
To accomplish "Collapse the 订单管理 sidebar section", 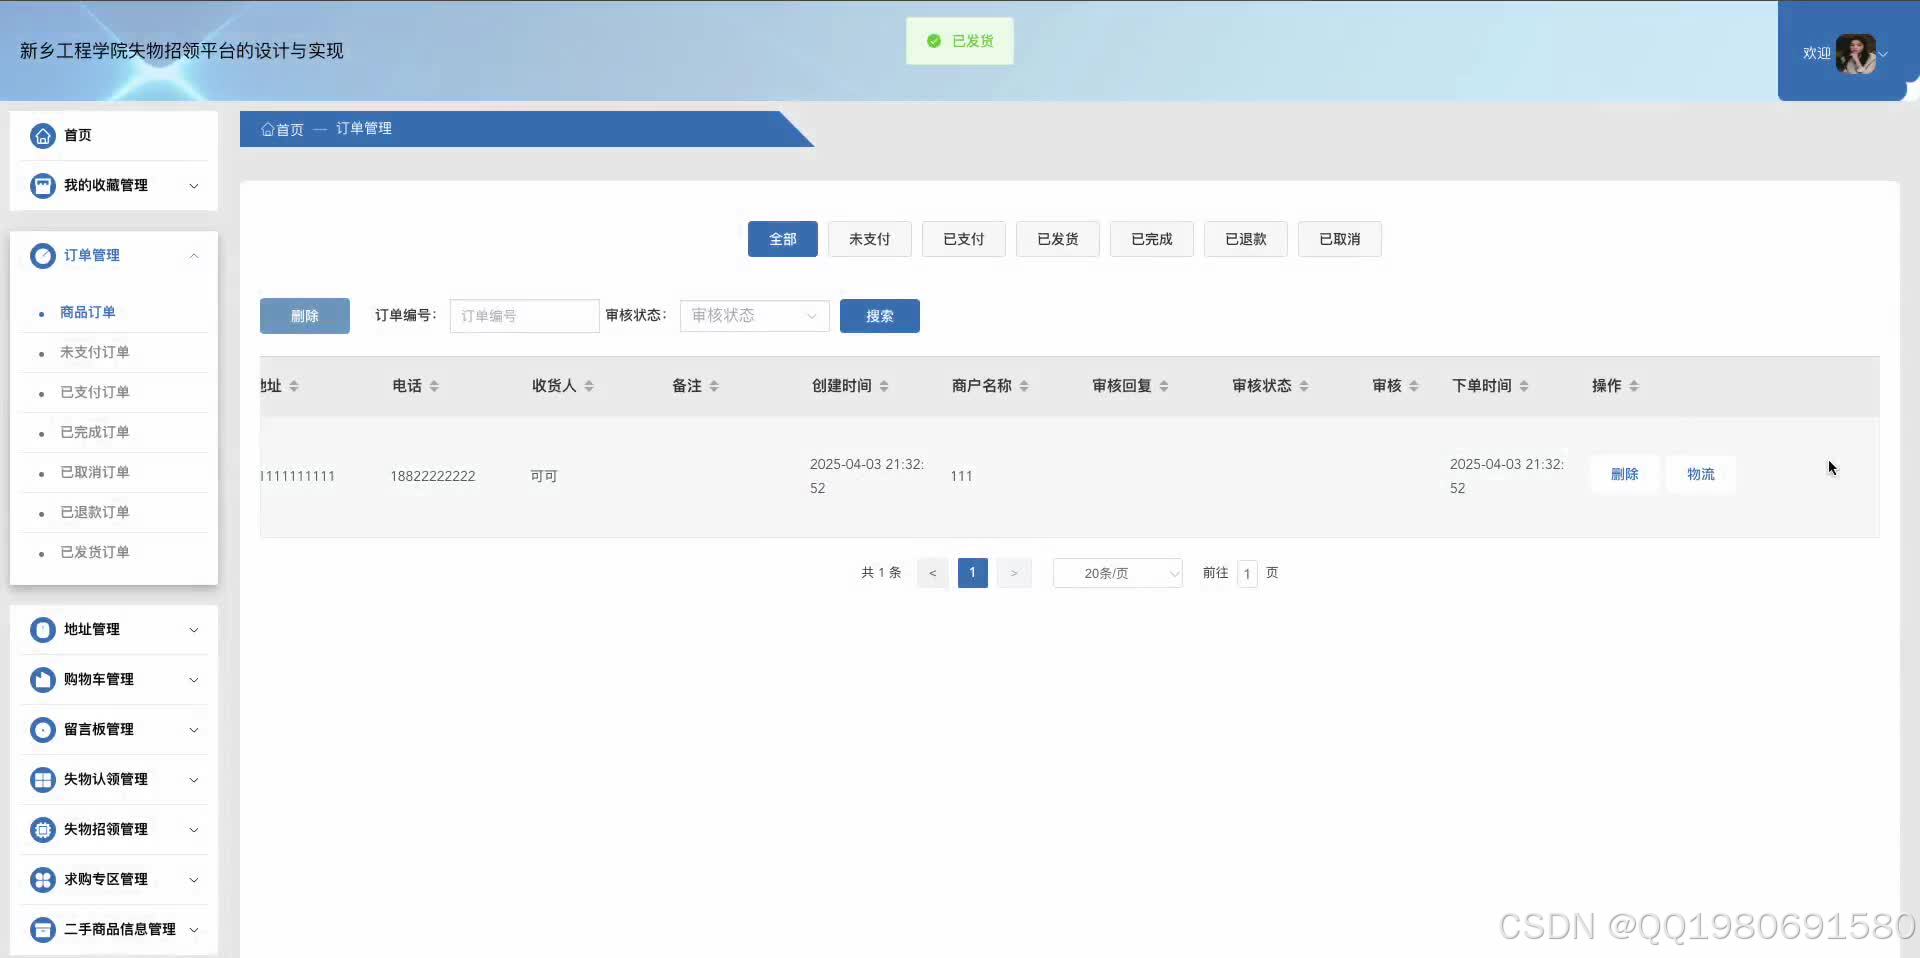I will (x=194, y=255).
